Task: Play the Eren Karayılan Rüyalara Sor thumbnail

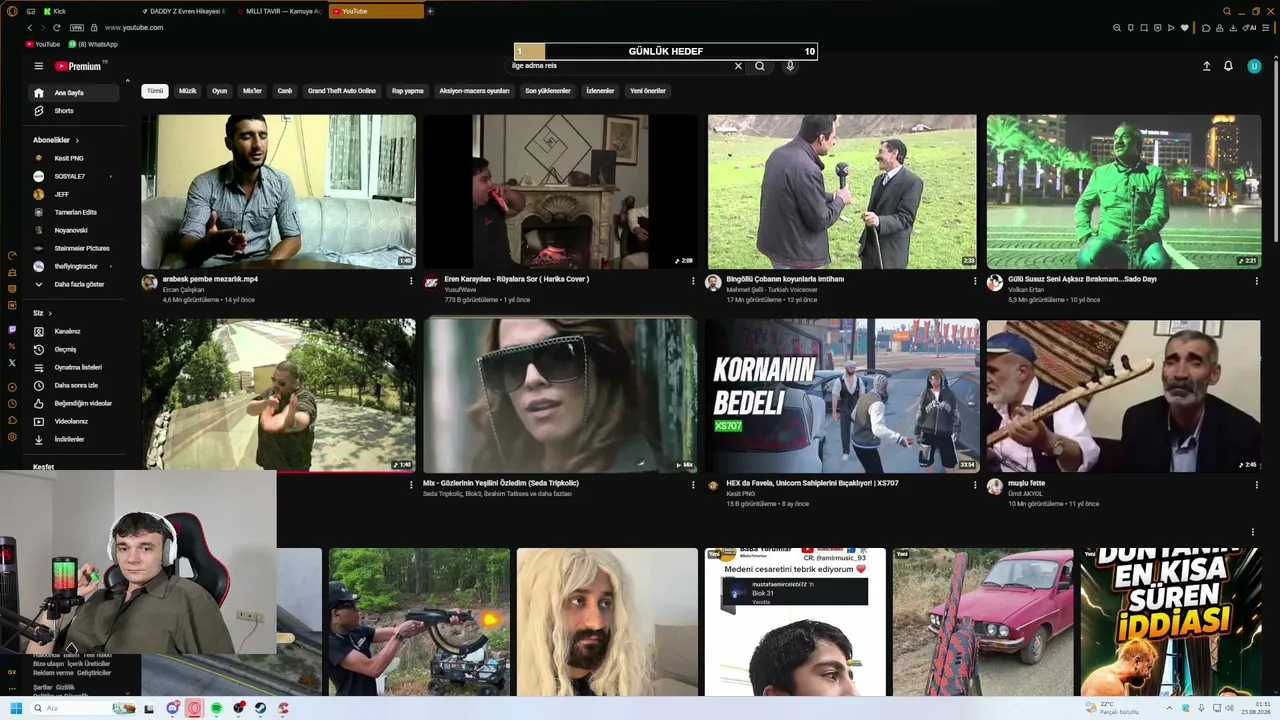Action: pos(560,191)
